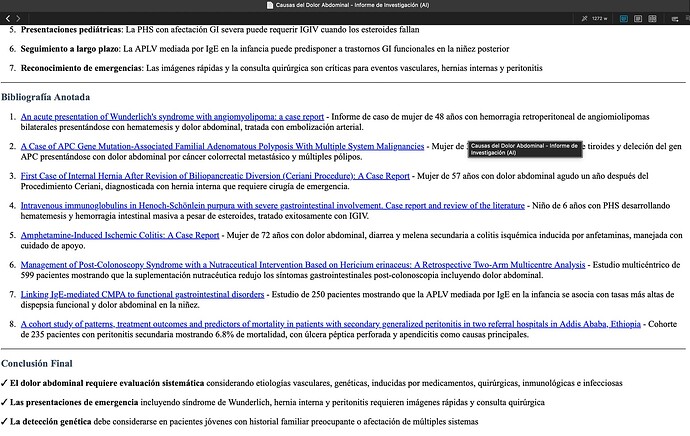690x436 pixels.
Task: Select the highlighted blue single-pane layout icon
Action: [x=625, y=18]
